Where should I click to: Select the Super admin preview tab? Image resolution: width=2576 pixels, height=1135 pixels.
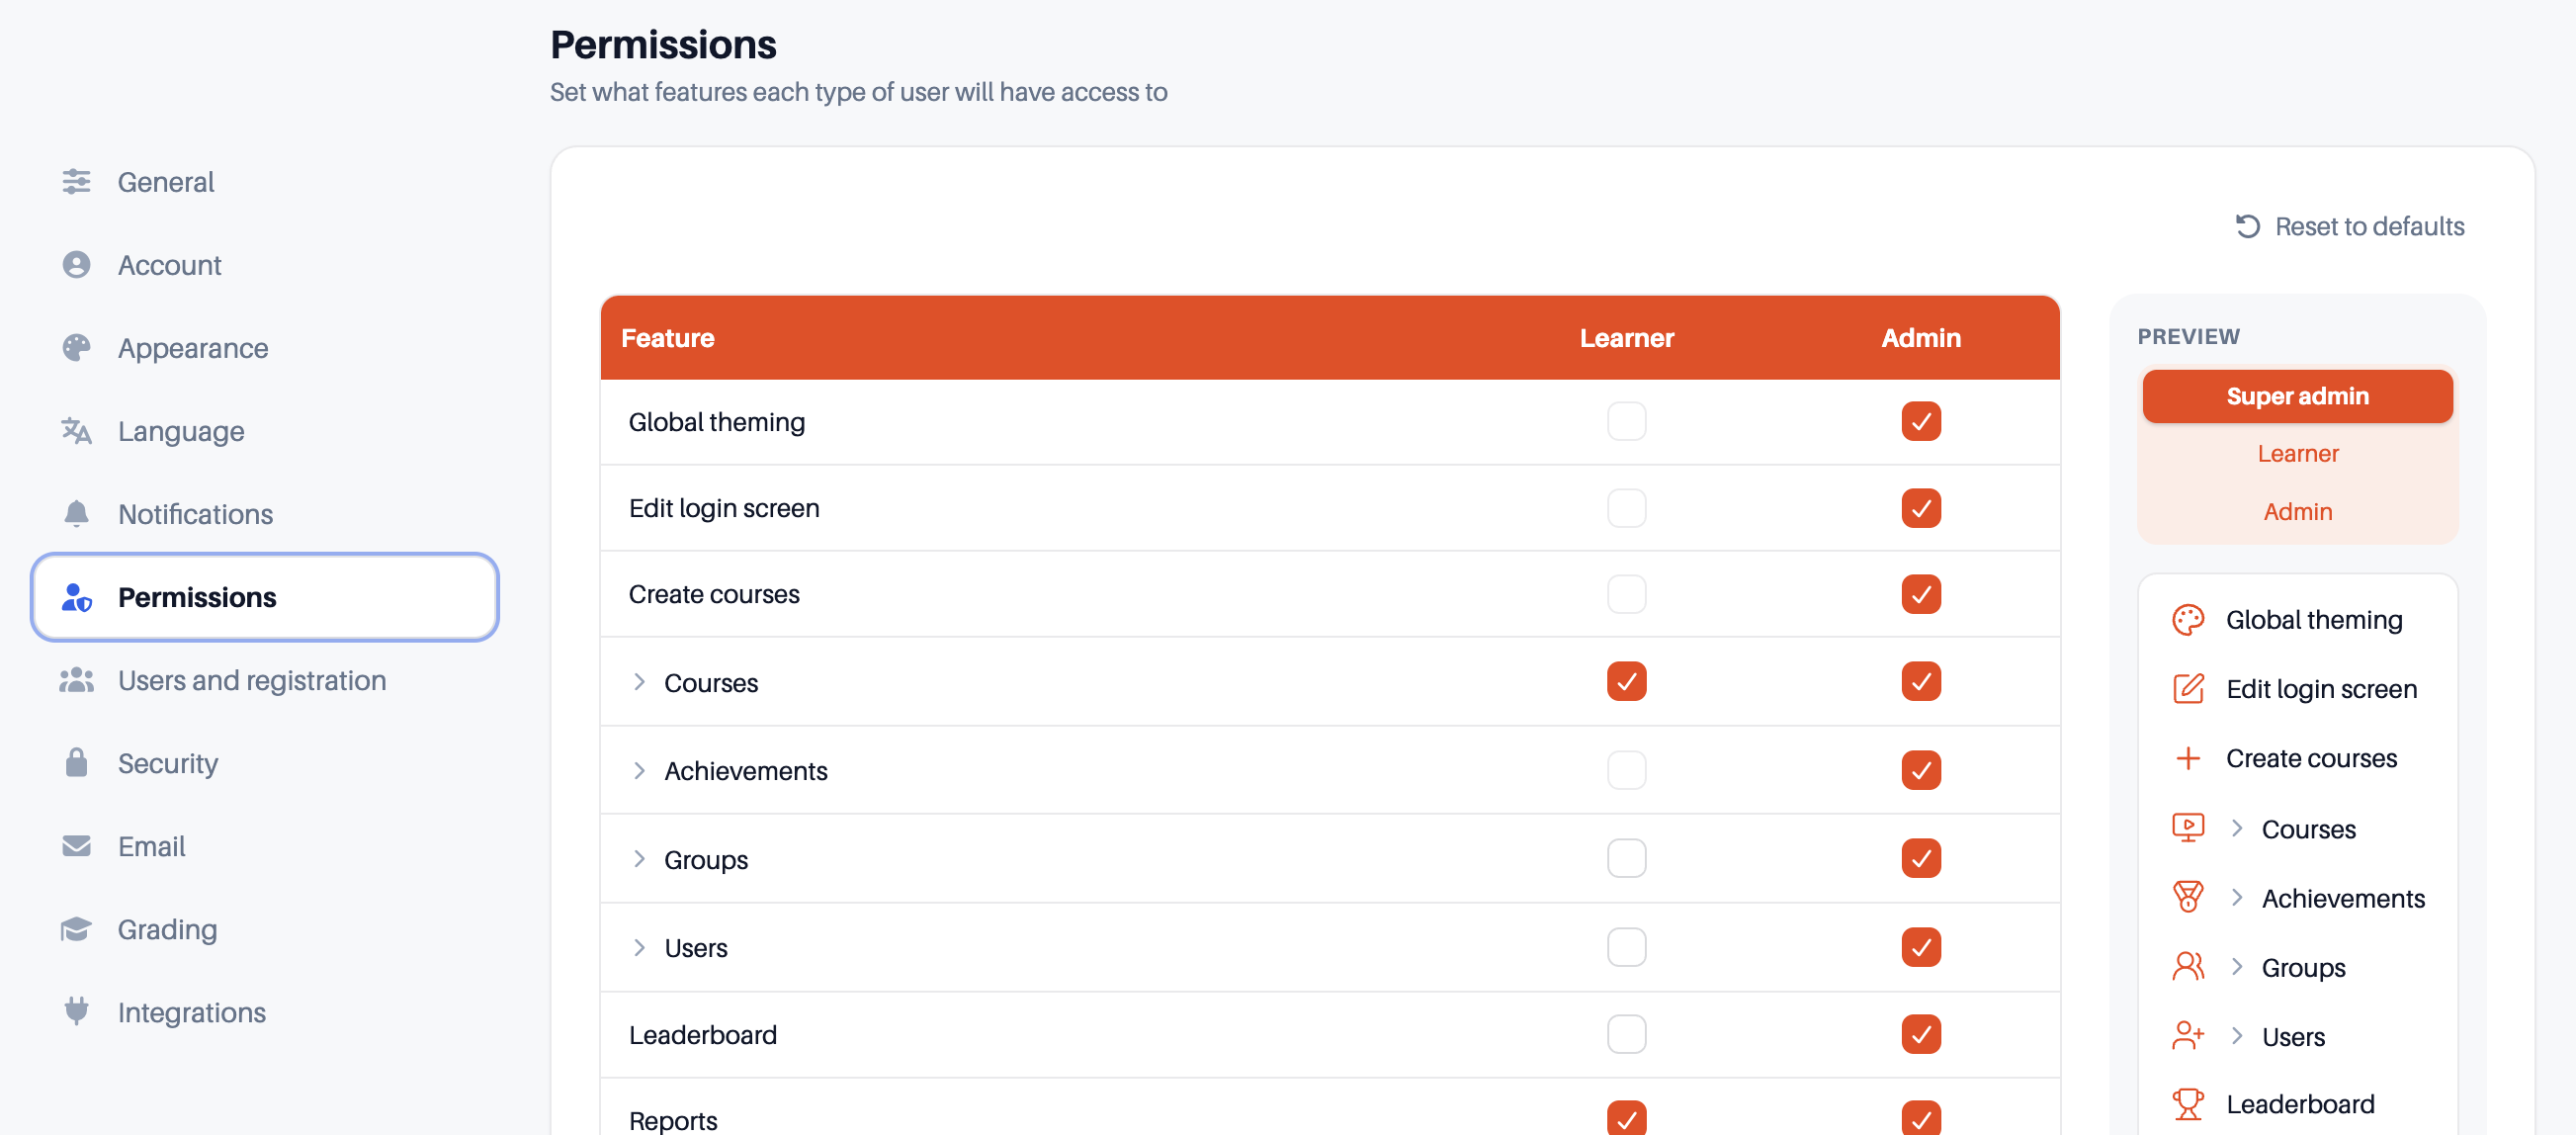[2297, 396]
